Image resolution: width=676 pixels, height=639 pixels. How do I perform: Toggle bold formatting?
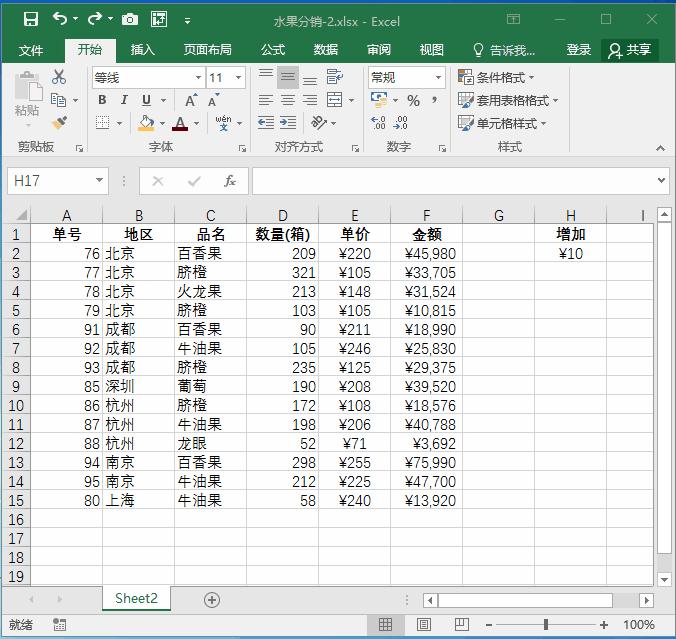tap(102, 100)
